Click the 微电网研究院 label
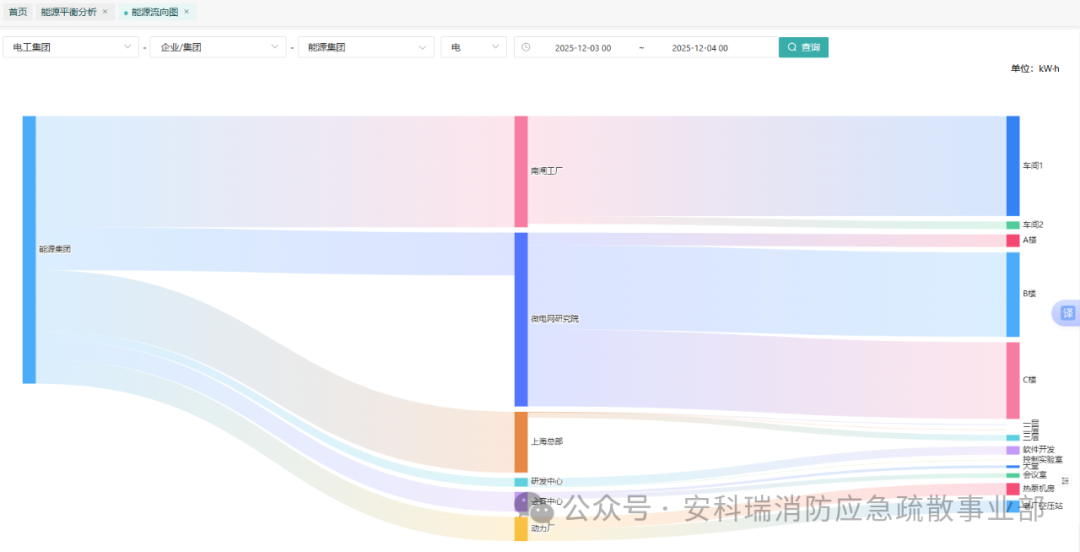The width and height of the screenshot is (1080, 552). pyautogui.click(x=554, y=320)
